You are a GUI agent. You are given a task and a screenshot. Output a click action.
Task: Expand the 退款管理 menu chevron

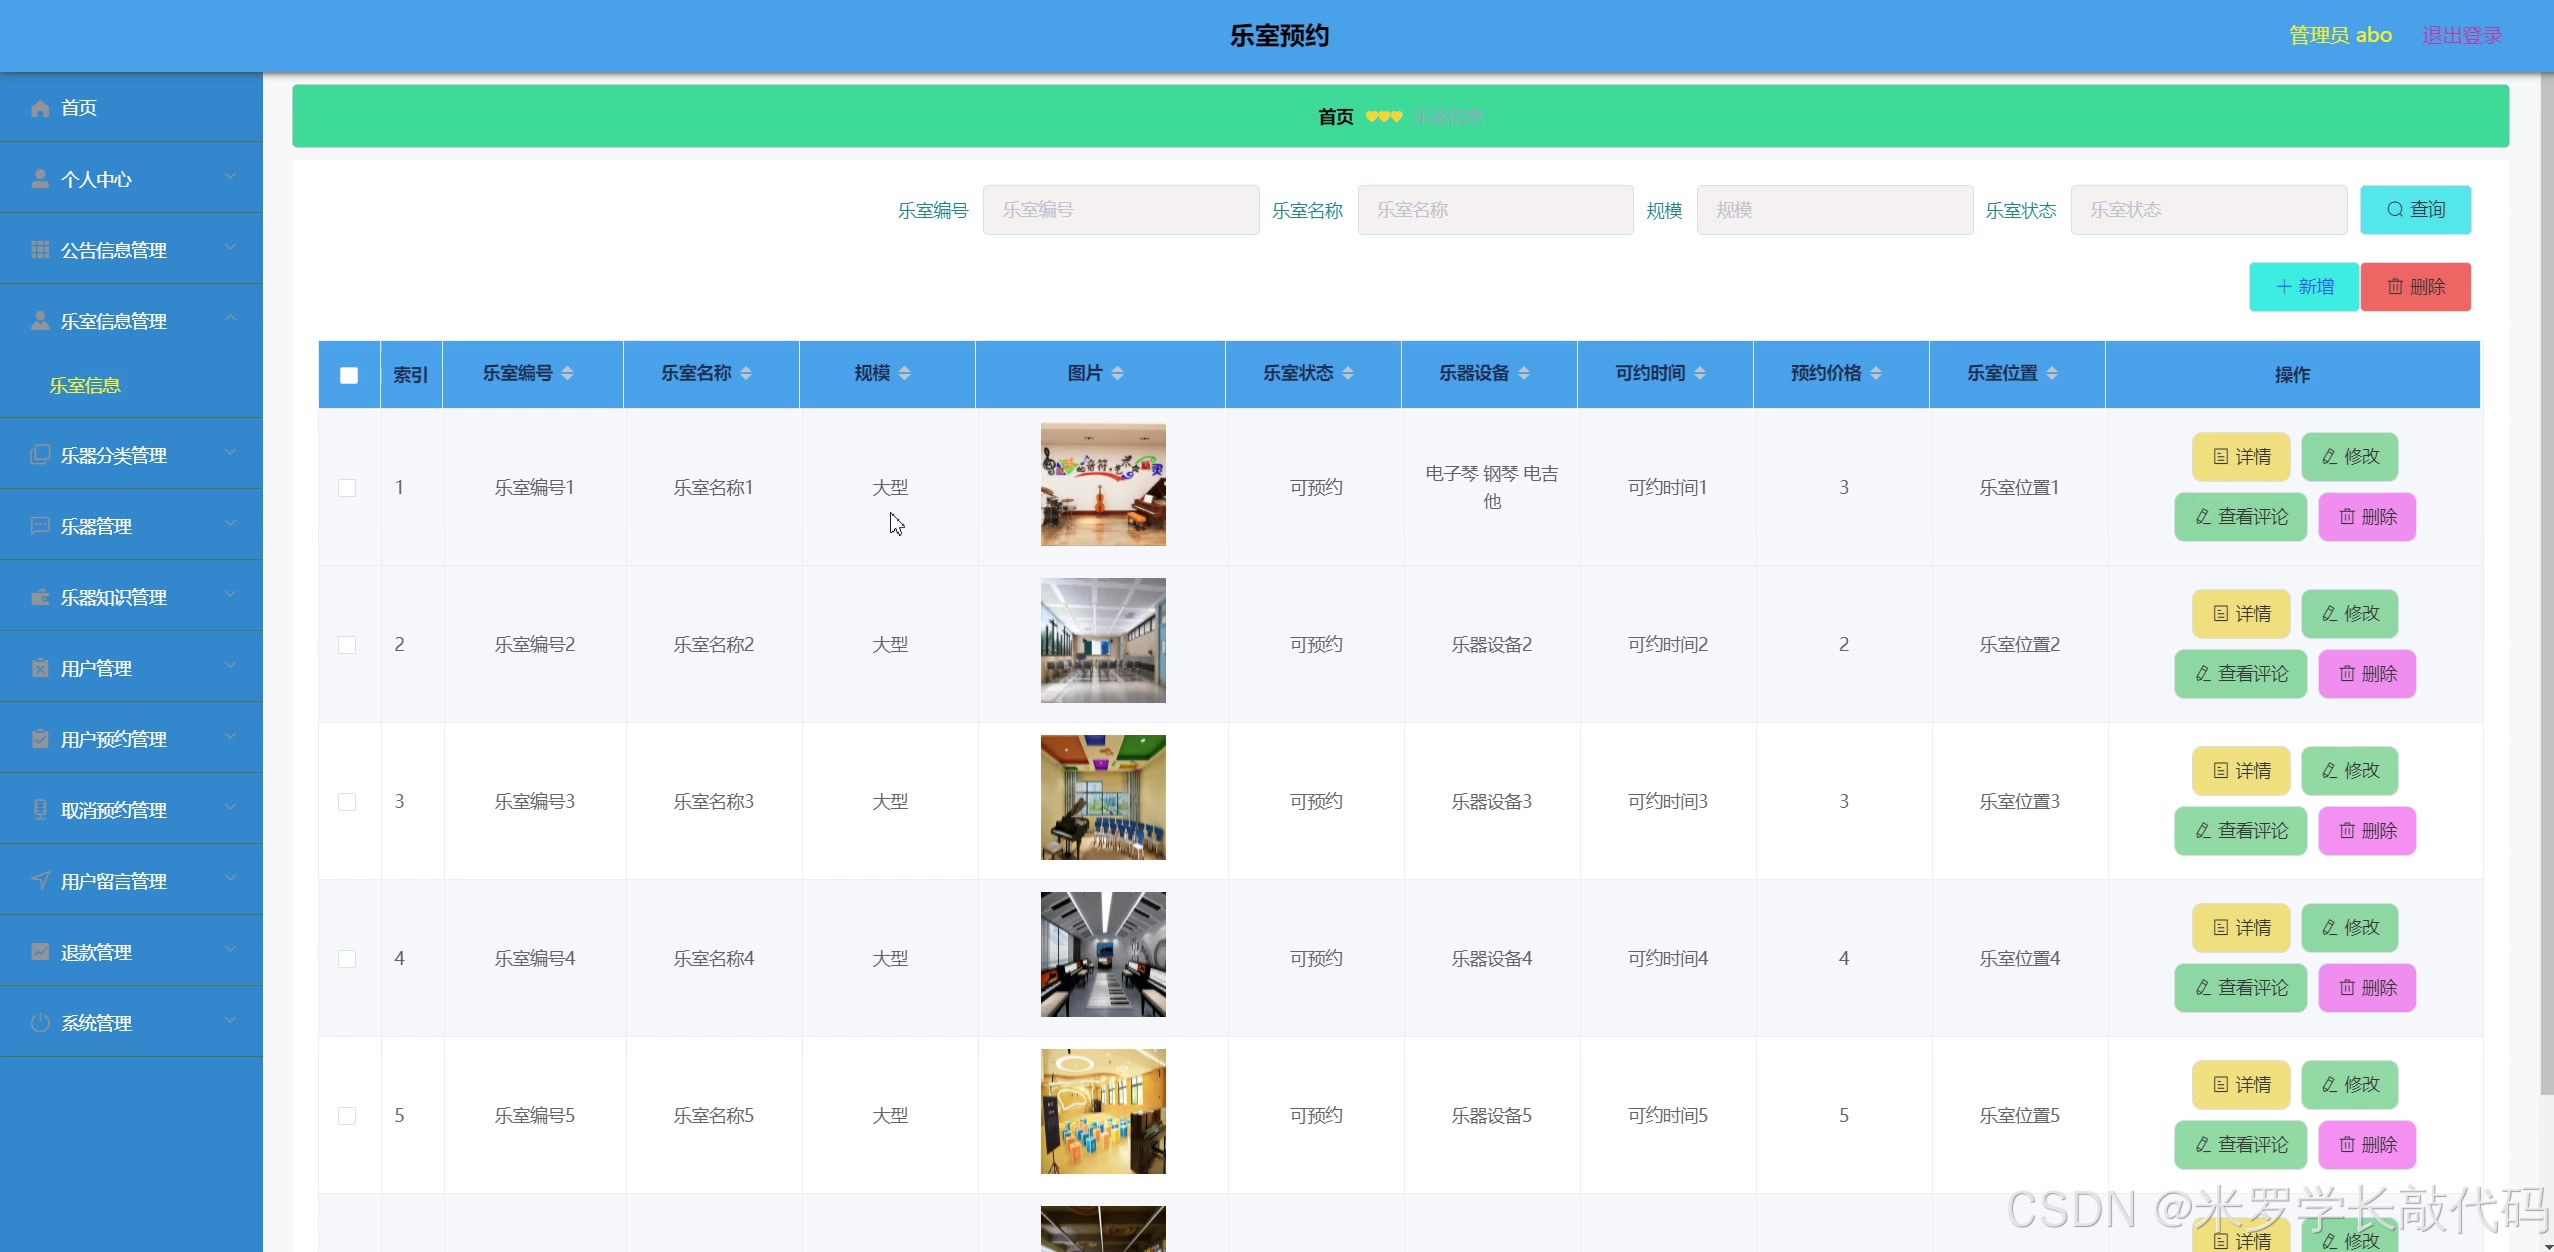click(x=231, y=950)
